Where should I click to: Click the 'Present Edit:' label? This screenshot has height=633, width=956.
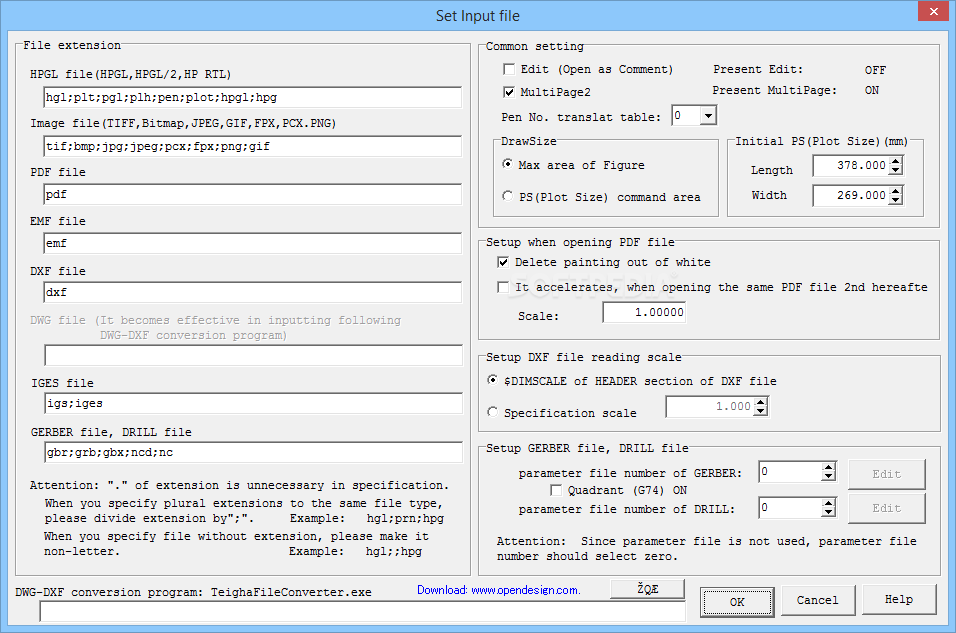click(x=758, y=70)
